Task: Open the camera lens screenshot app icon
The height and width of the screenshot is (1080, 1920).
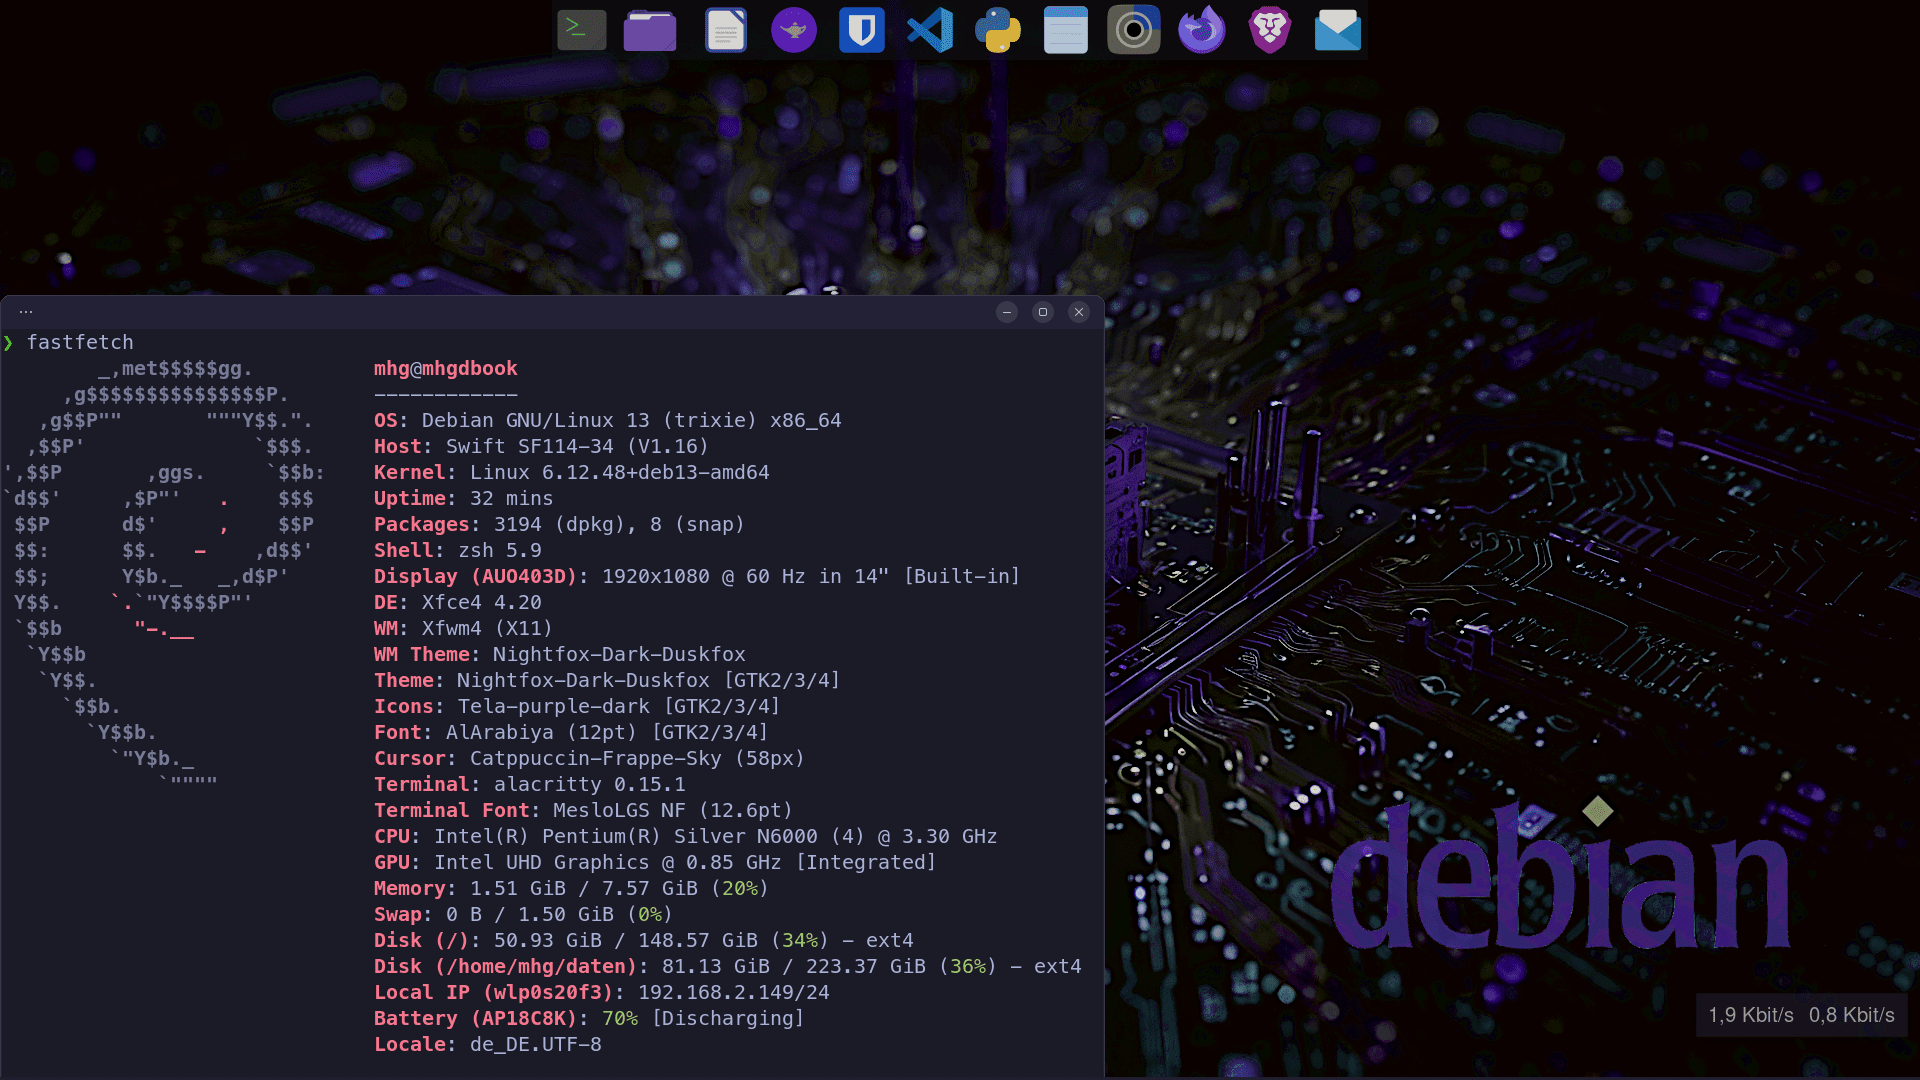Action: (x=1134, y=30)
